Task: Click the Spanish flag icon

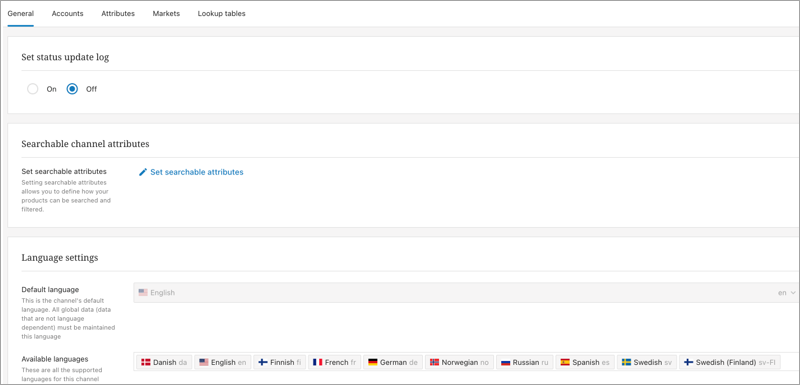Action: [565, 363]
